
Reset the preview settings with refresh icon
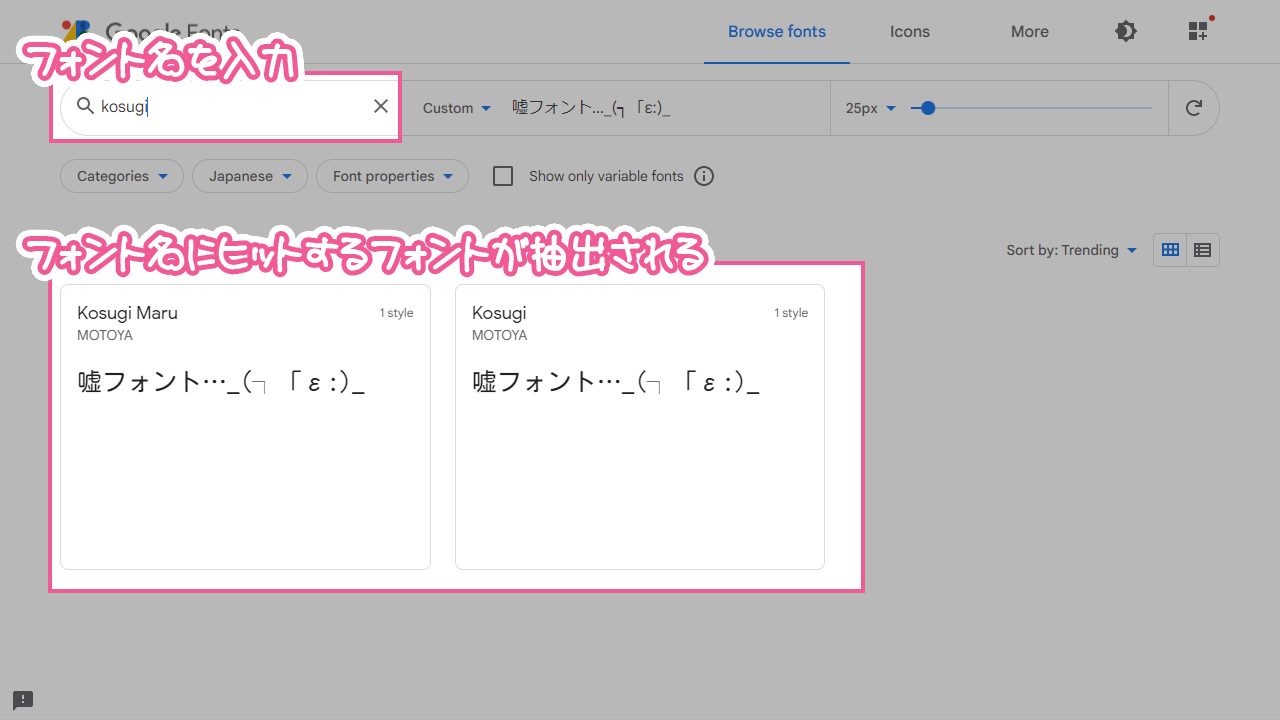point(1193,108)
